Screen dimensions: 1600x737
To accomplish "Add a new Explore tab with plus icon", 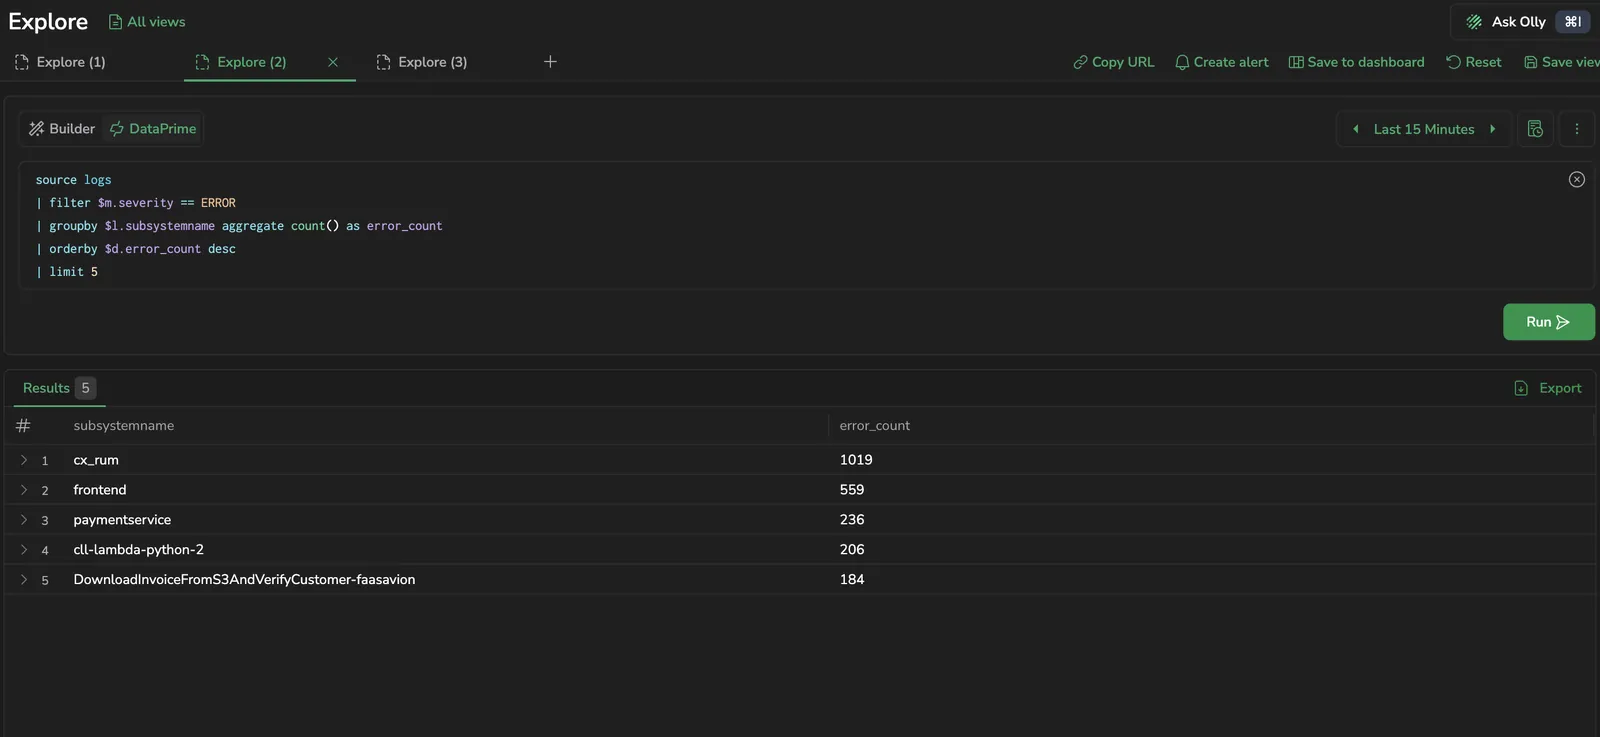I will click(550, 62).
